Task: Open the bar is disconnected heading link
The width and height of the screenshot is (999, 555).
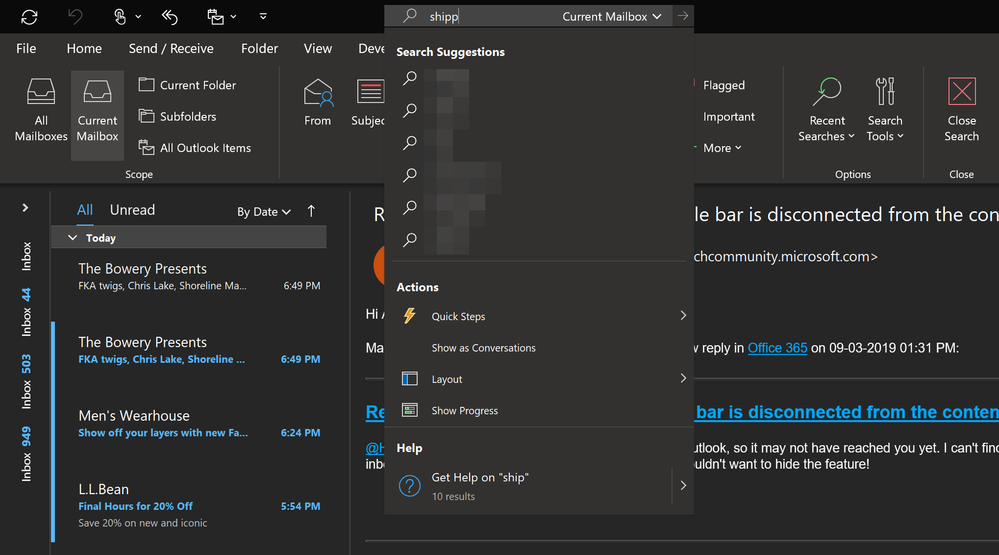Action: [x=847, y=412]
